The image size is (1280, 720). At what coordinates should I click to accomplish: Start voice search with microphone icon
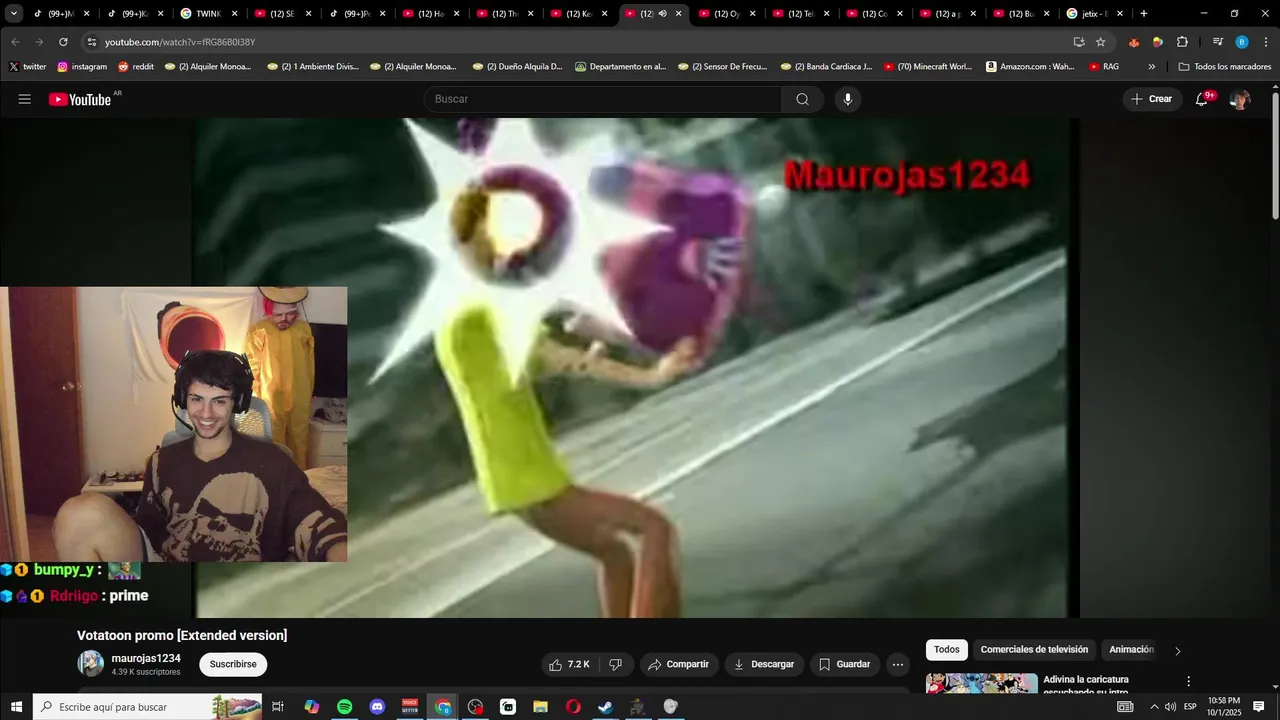point(848,99)
